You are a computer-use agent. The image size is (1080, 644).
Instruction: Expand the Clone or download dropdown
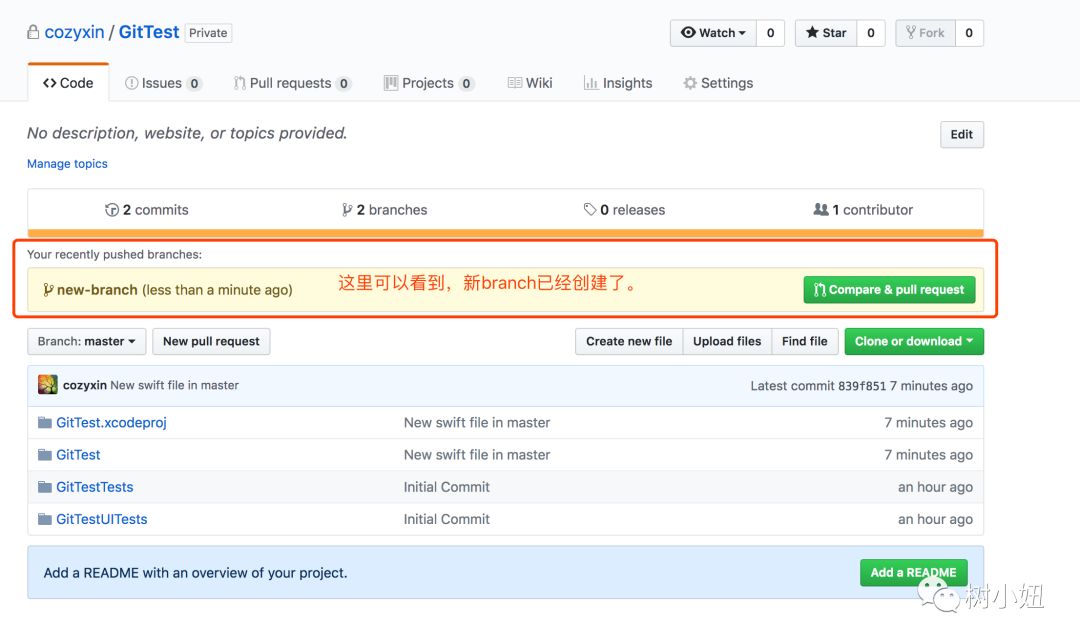914,341
